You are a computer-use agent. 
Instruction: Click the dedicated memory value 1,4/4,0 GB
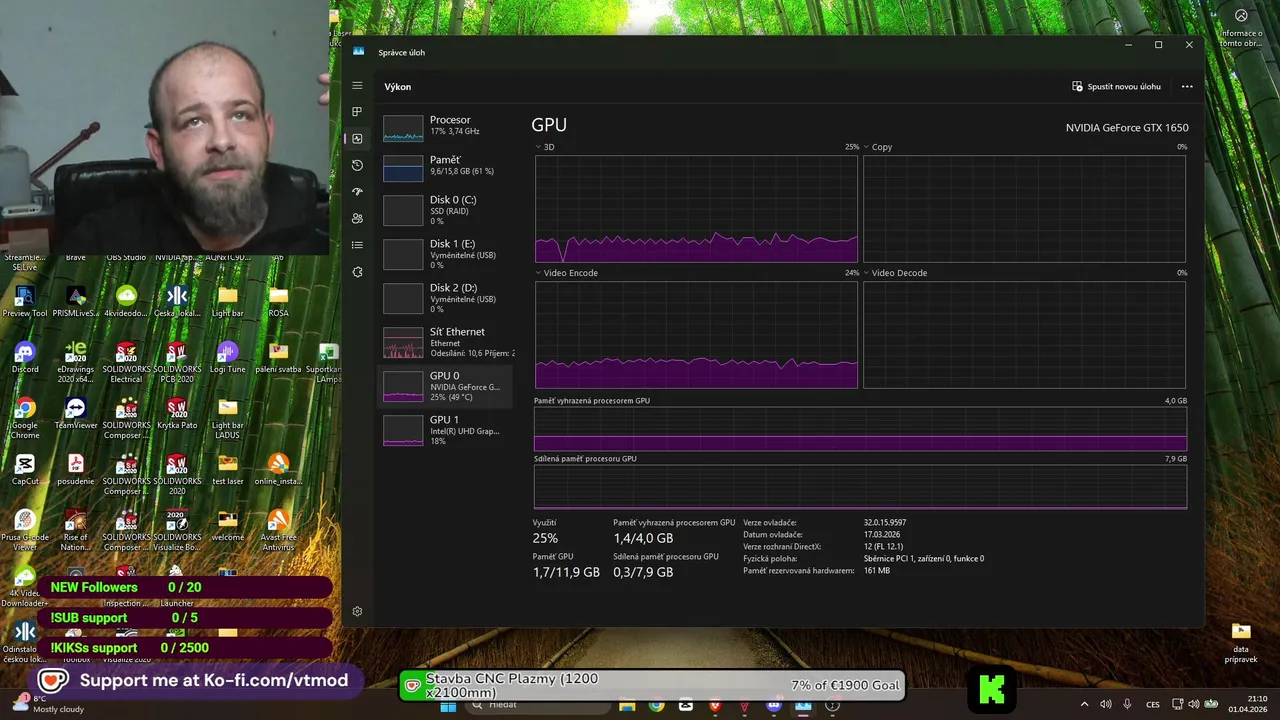[x=643, y=538]
